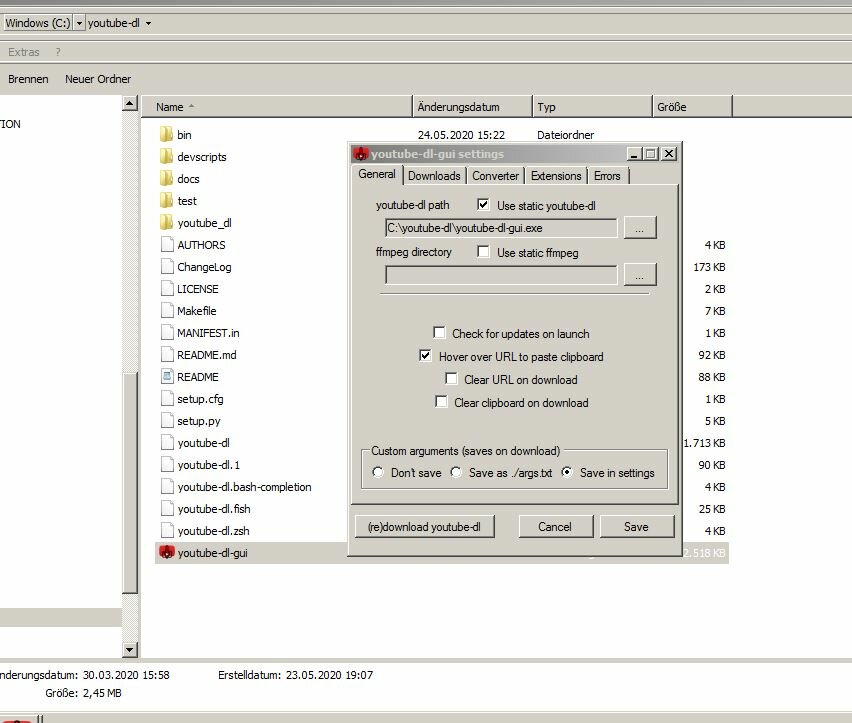The width and height of the screenshot is (852, 723).
Task: Browse for the ffmpeg directory
Action: (640, 274)
